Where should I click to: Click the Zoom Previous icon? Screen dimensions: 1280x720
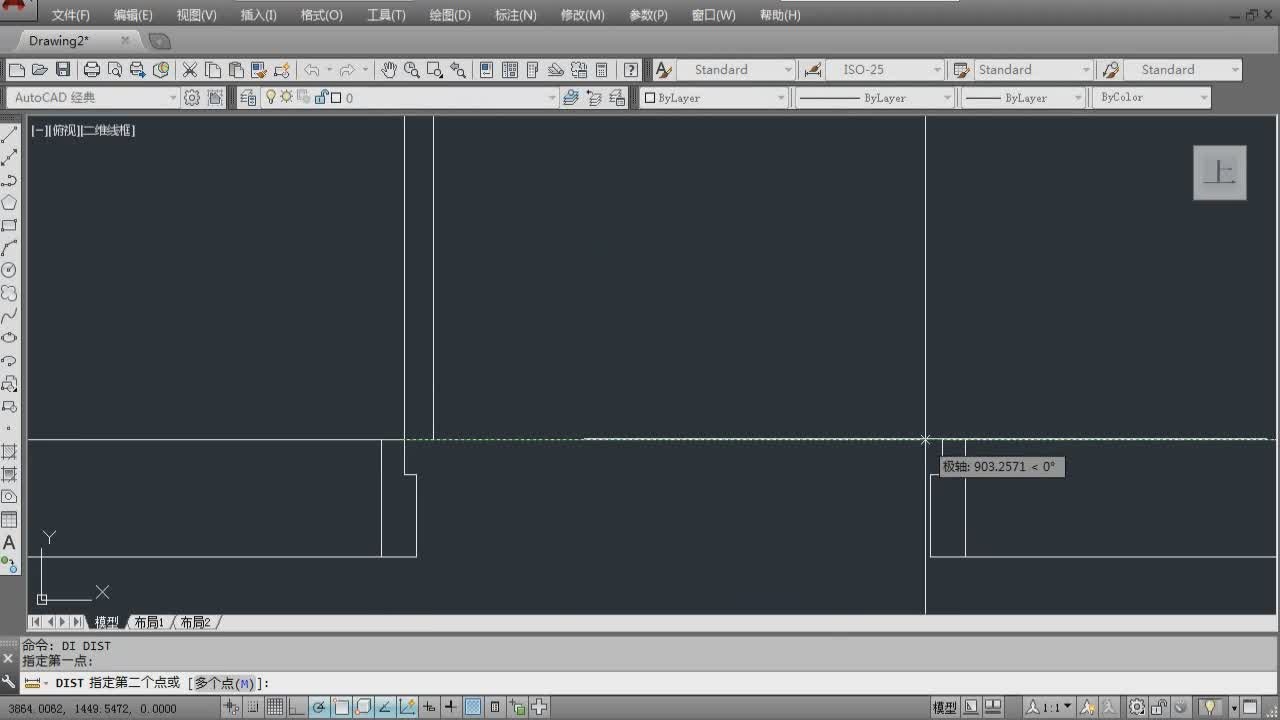click(x=458, y=70)
